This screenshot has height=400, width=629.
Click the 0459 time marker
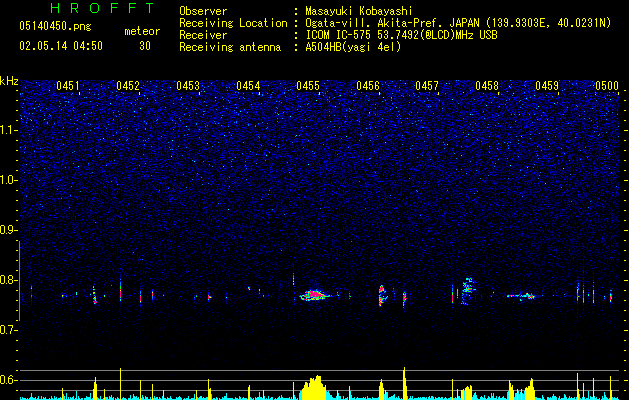[x=547, y=86]
